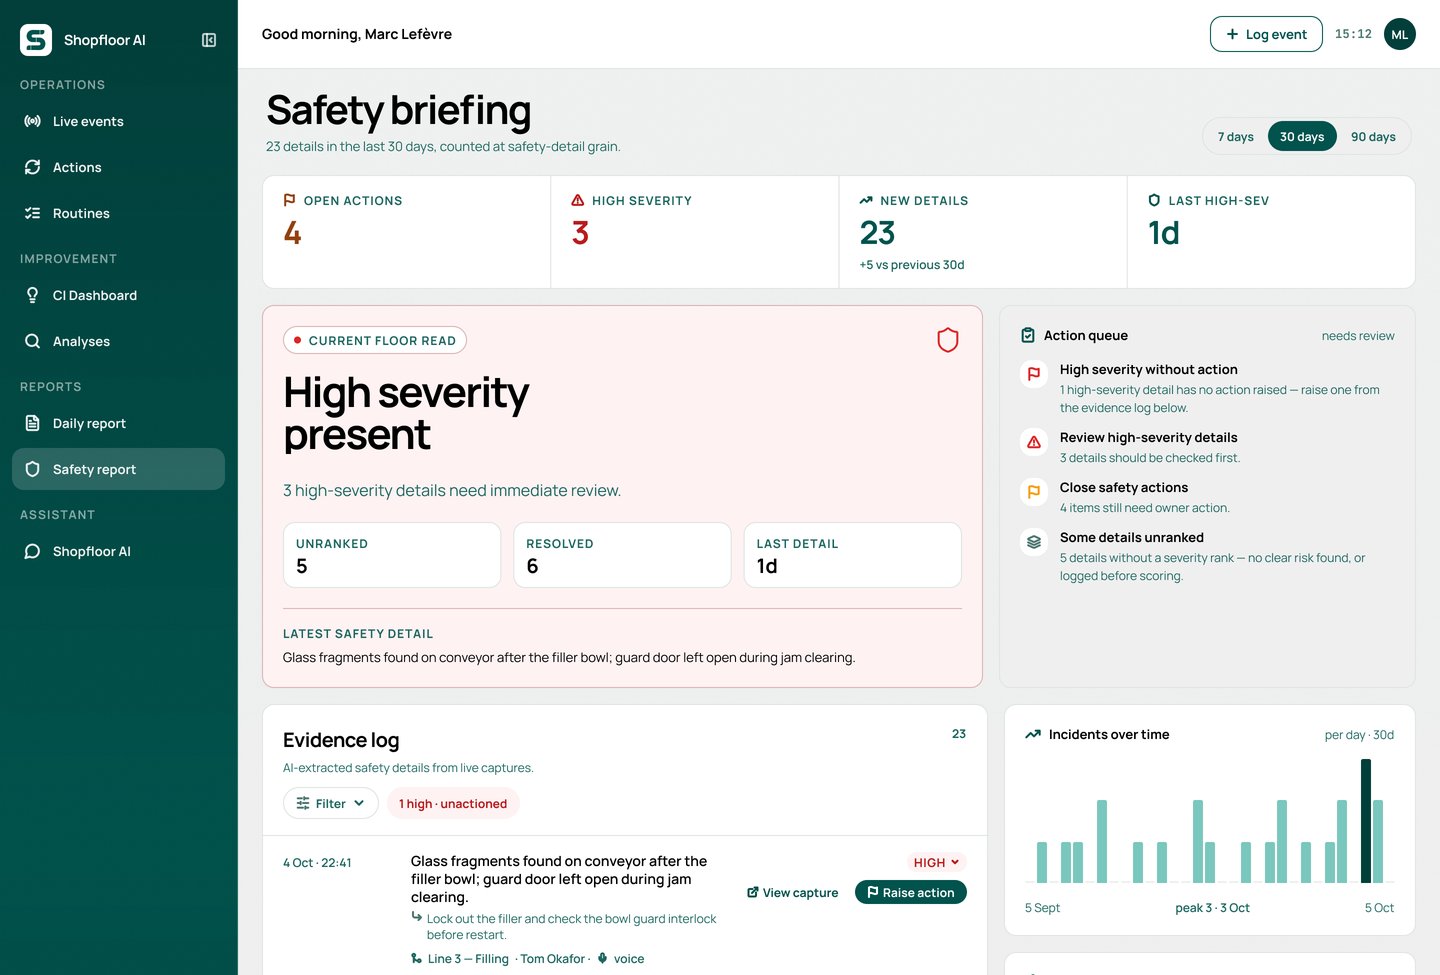Open Routines from the sidebar
This screenshot has height=975, width=1440.
click(118, 214)
